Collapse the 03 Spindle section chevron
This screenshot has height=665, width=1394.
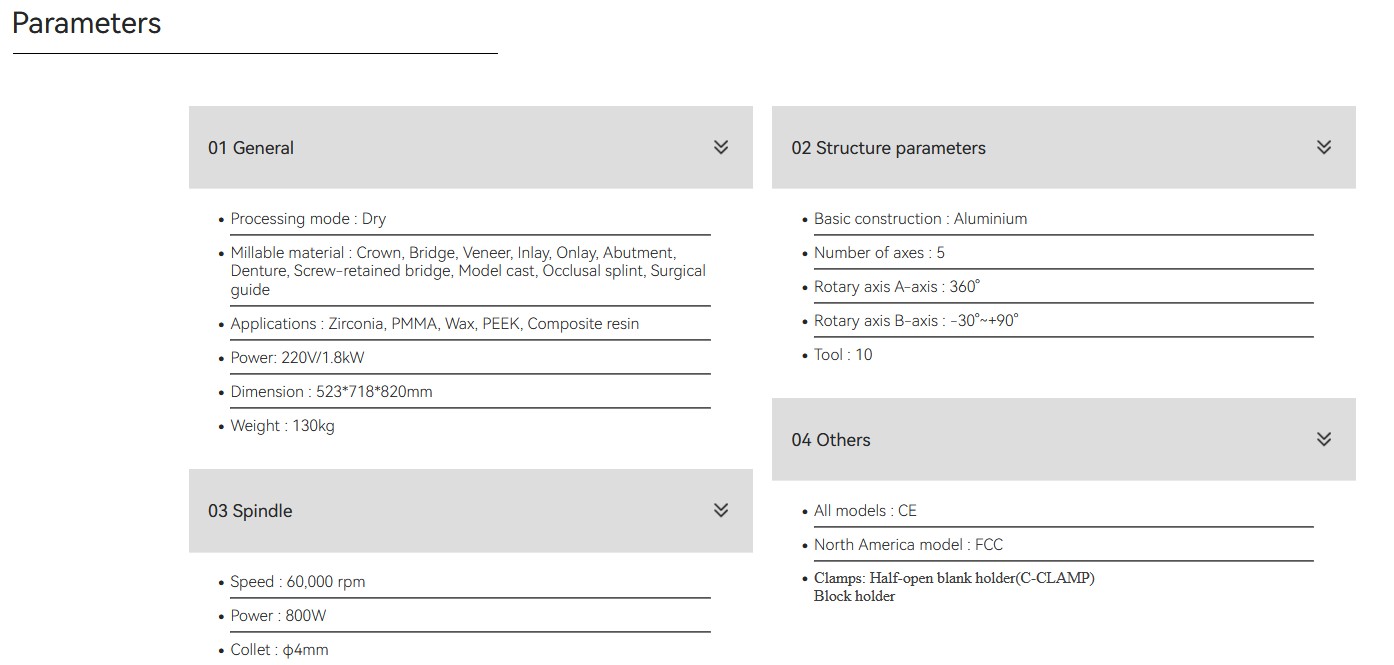coord(721,511)
